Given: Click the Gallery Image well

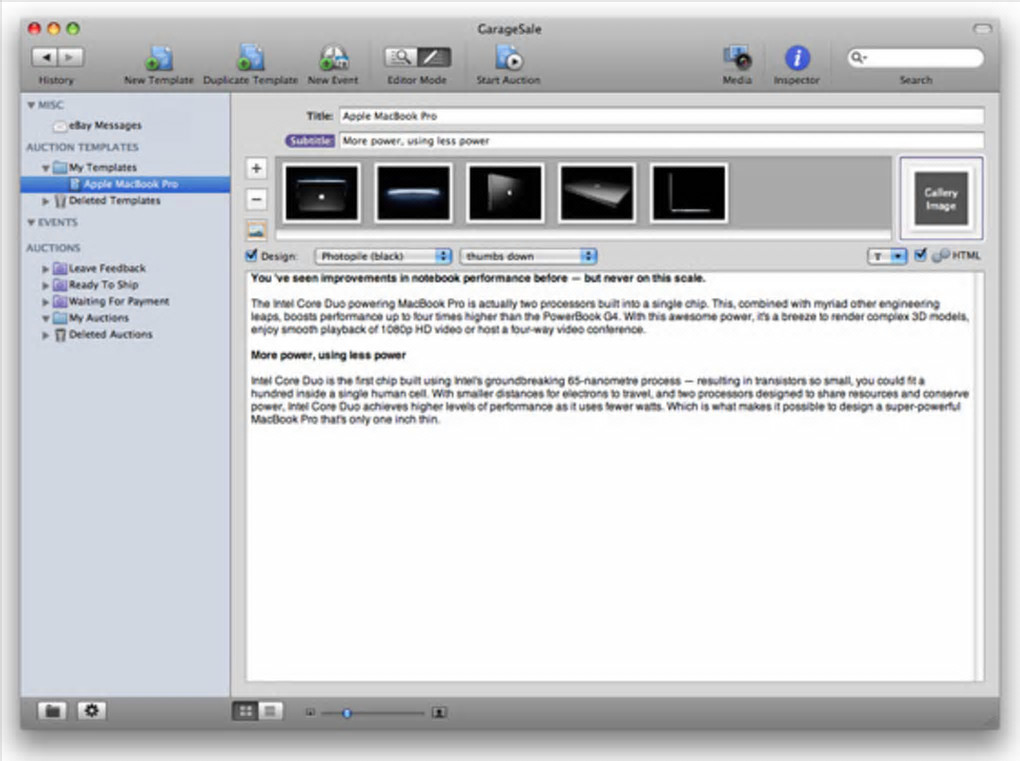Looking at the screenshot, I should tap(941, 198).
